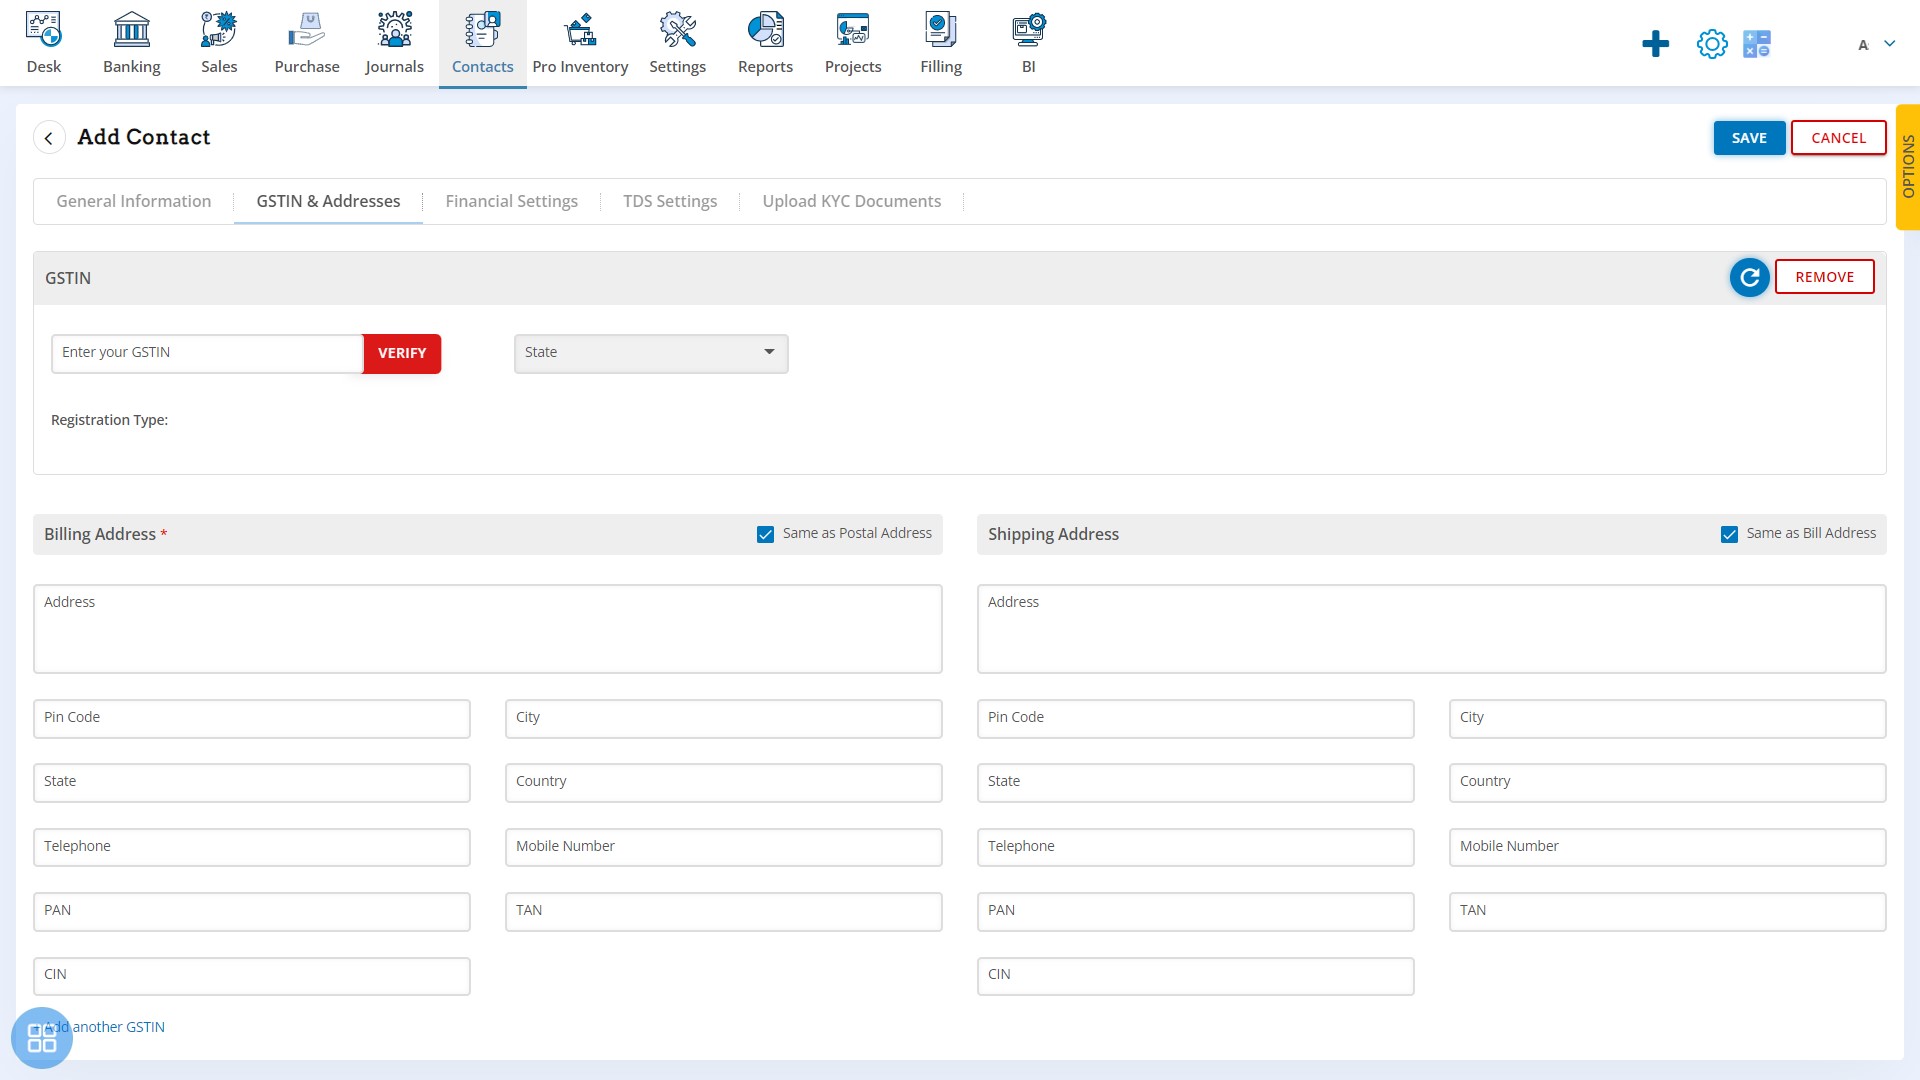Uncheck Same as Postal Address
The width and height of the screenshot is (1920, 1080).
[x=765, y=535]
